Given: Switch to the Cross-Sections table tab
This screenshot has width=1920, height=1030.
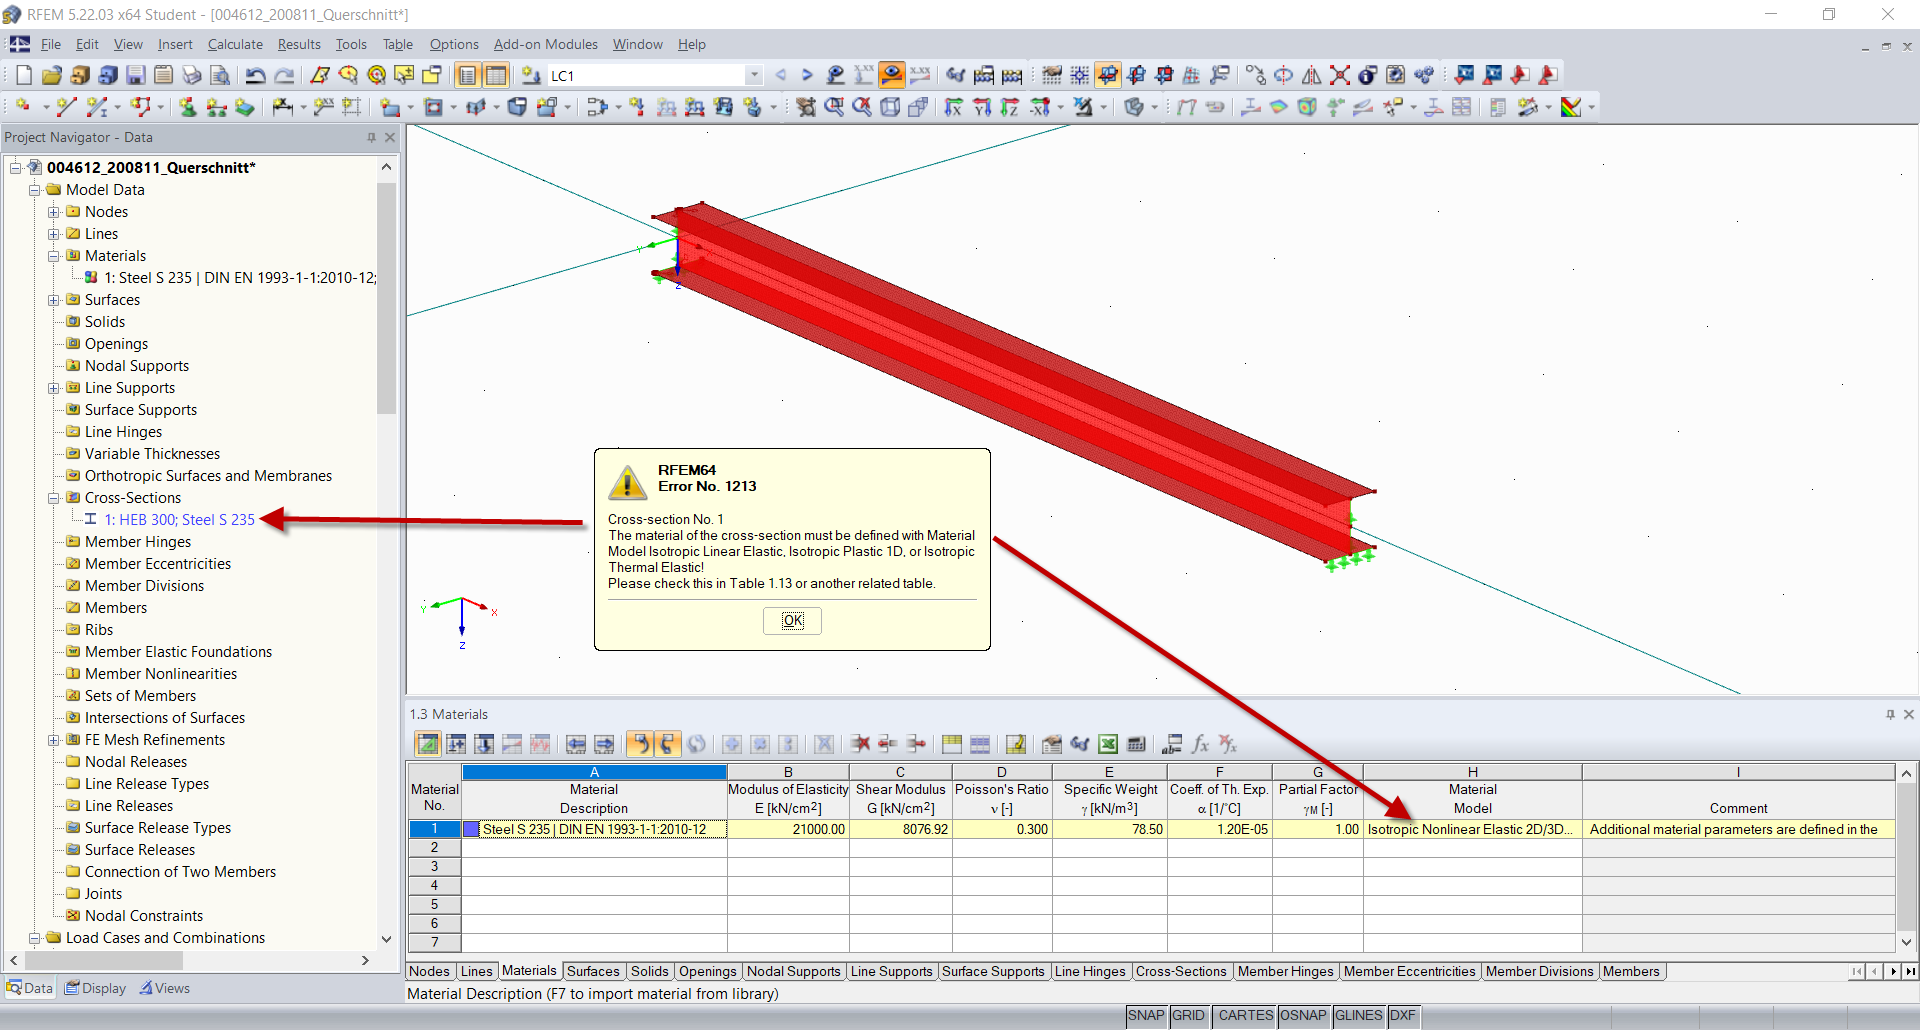Looking at the screenshot, I should point(1181,971).
